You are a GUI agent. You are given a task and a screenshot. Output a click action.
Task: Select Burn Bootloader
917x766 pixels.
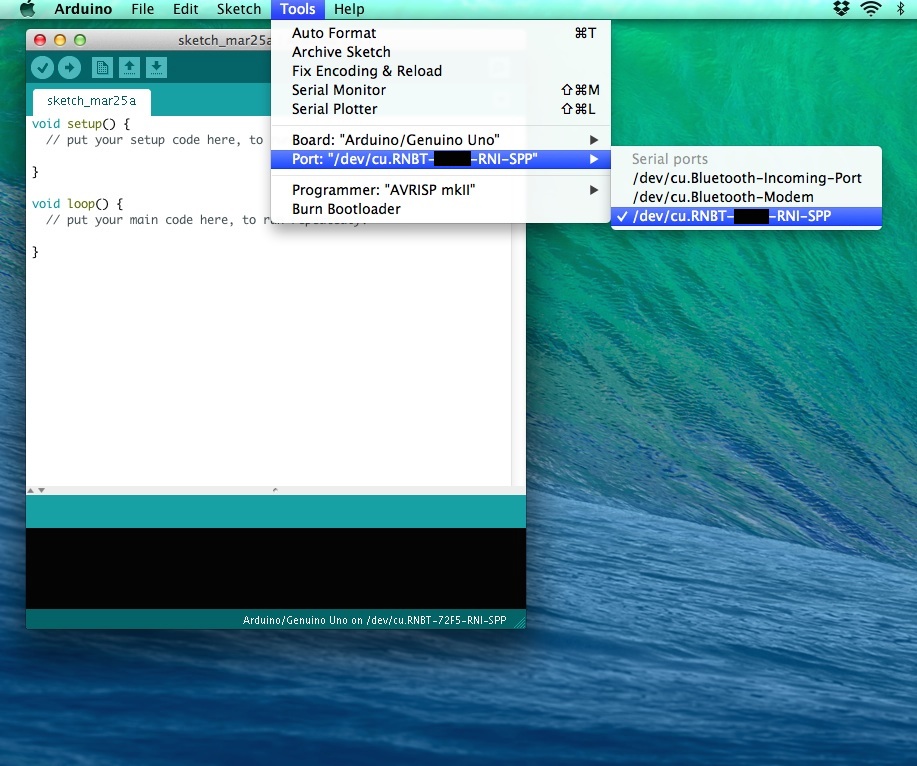pyautogui.click(x=441, y=209)
